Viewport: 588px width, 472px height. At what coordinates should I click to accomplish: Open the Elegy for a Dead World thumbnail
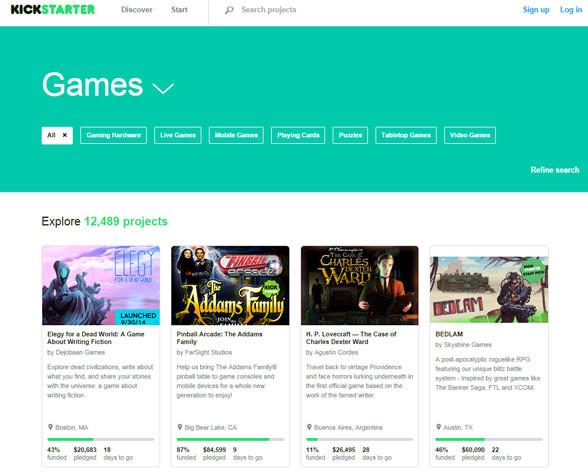101,285
